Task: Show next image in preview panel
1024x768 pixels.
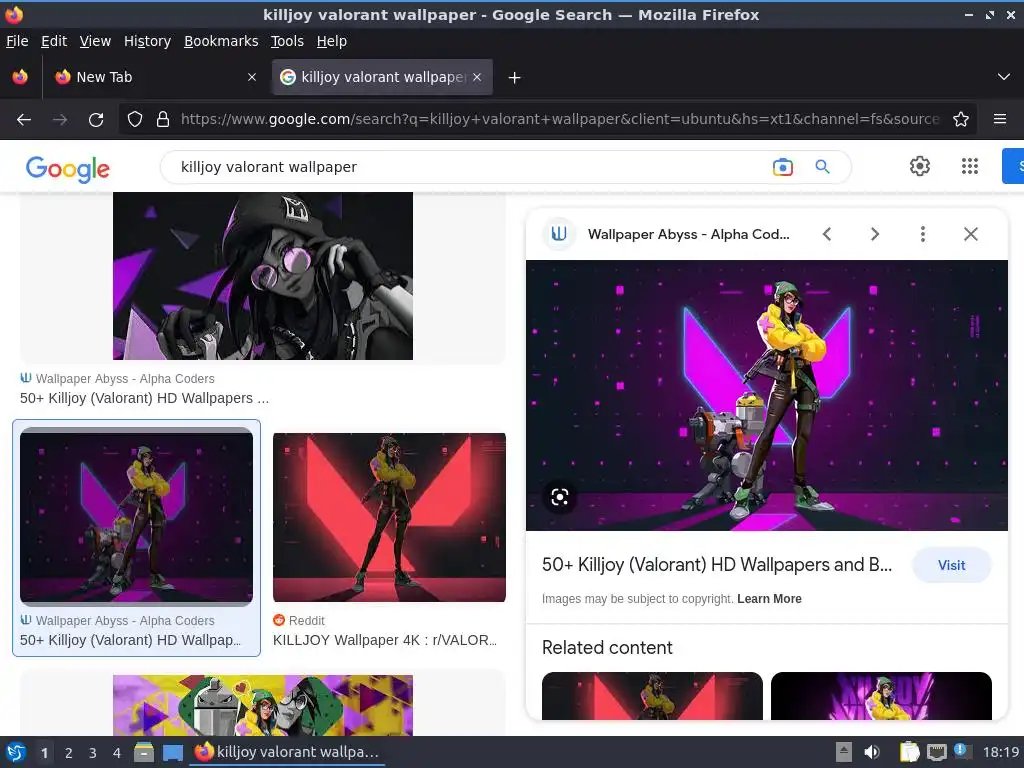Action: click(874, 234)
